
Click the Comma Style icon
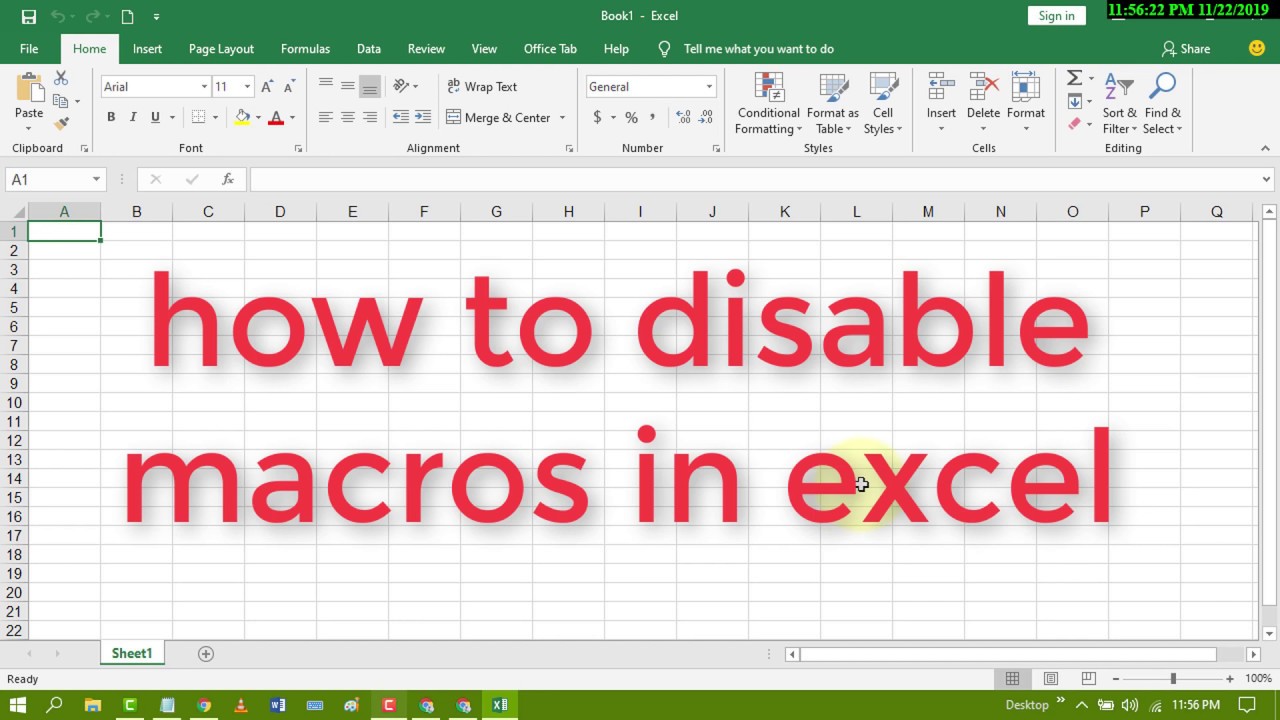click(653, 117)
